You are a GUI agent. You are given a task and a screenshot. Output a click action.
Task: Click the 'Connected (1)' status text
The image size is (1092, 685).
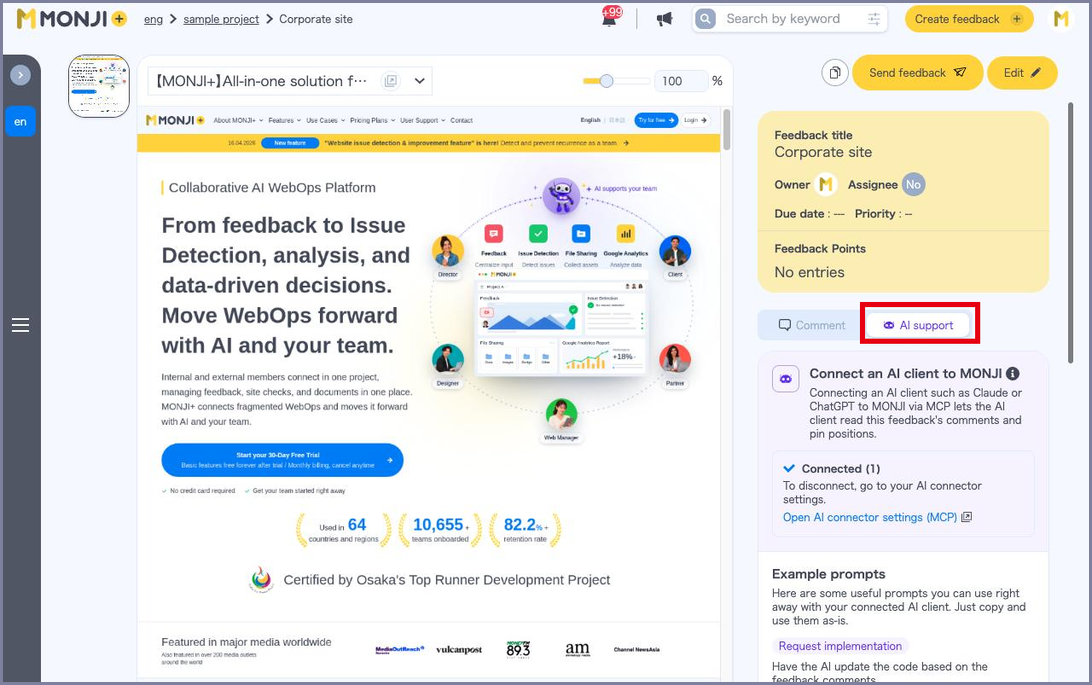[x=841, y=469]
